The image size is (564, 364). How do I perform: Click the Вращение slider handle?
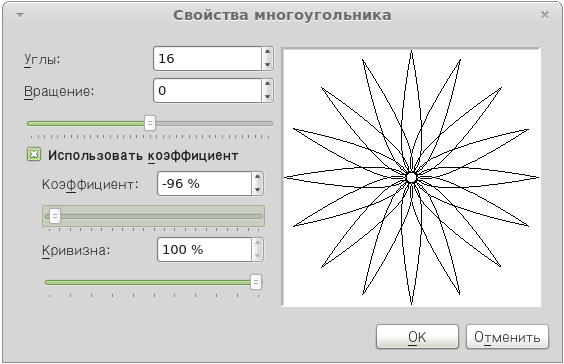pyautogui.click(x=150, y=123)
